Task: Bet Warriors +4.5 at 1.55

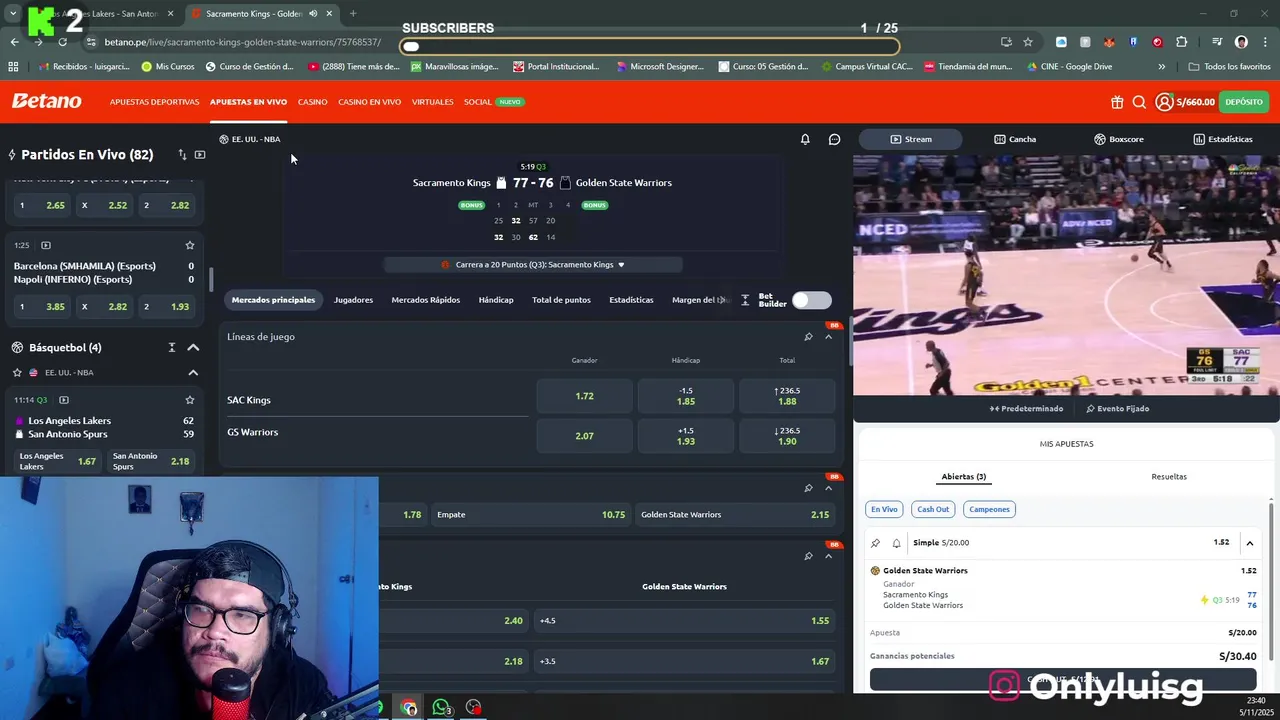Action: (x=685, y=621)
